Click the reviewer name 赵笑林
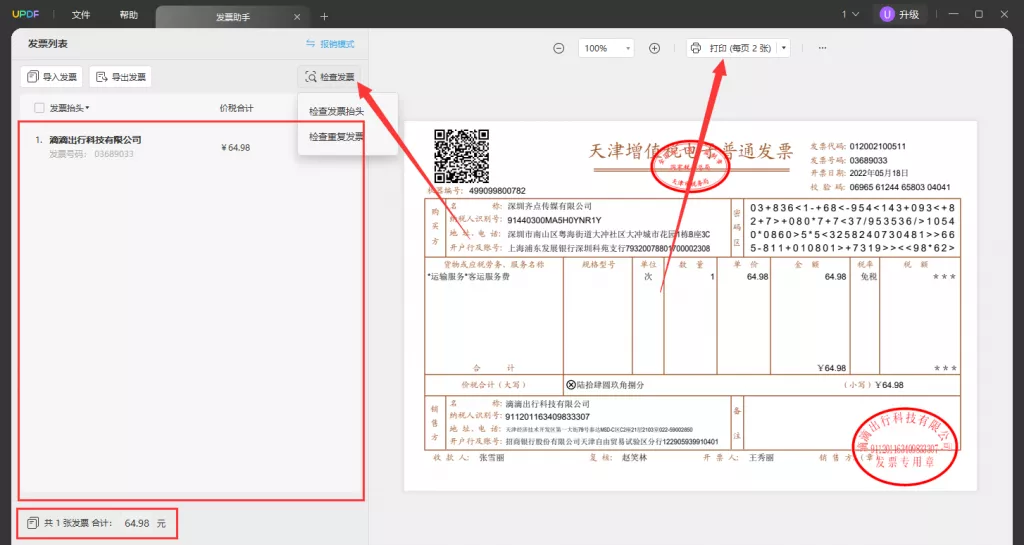1024x545 pixels. pyautogui.click(x=634, y=458)
